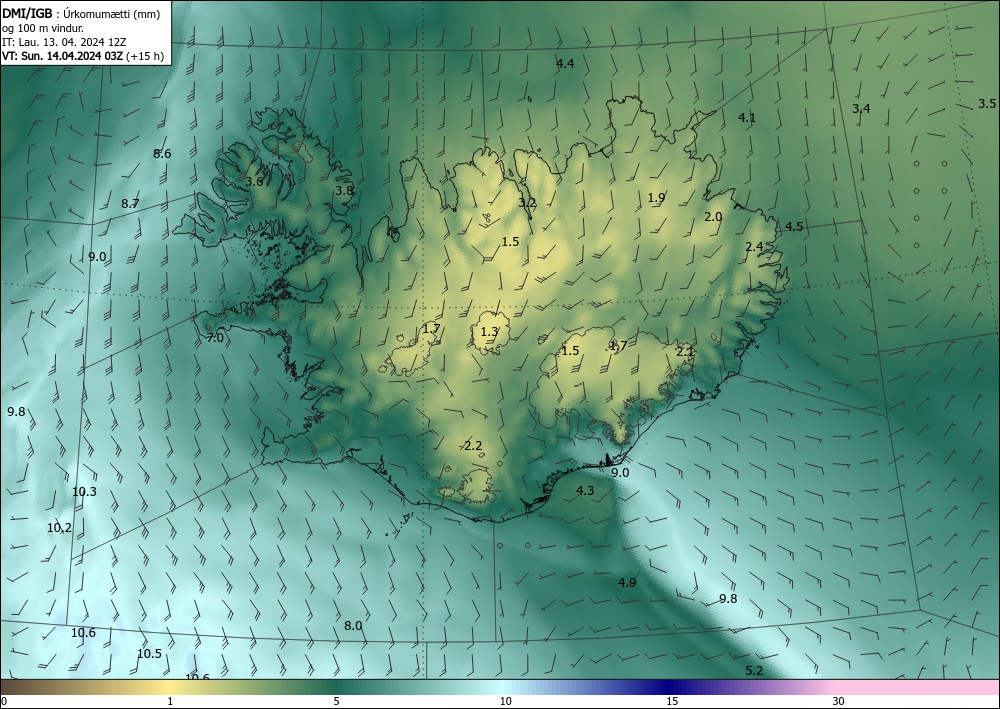Screen dimensions: 1000x709
Task: Click the color scale tick label 15
Action: point(672,702)
